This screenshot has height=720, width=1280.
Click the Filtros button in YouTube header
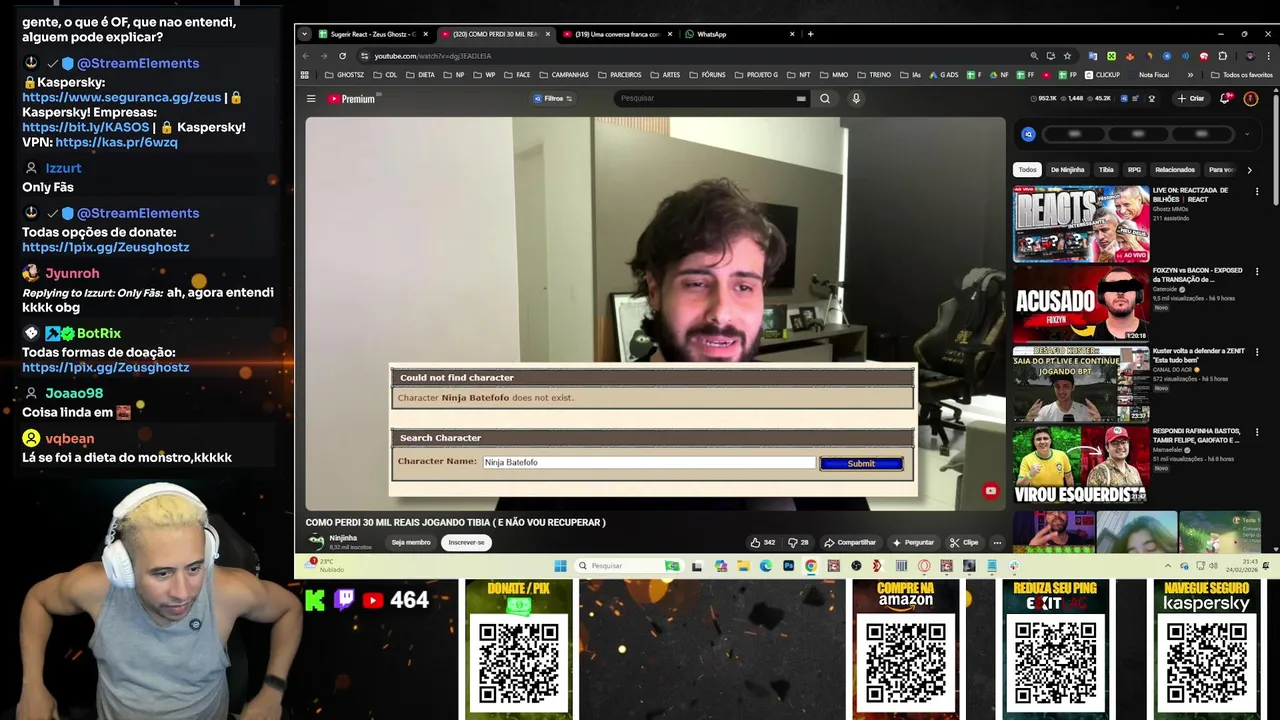pos(552,98)
